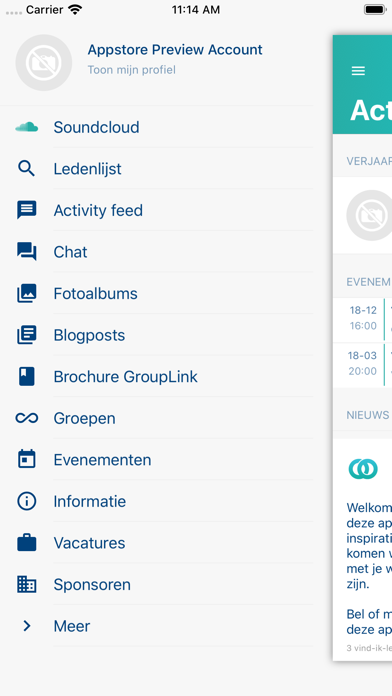
Task: Open Toon mijn profiel link
Action: [131, 70]
